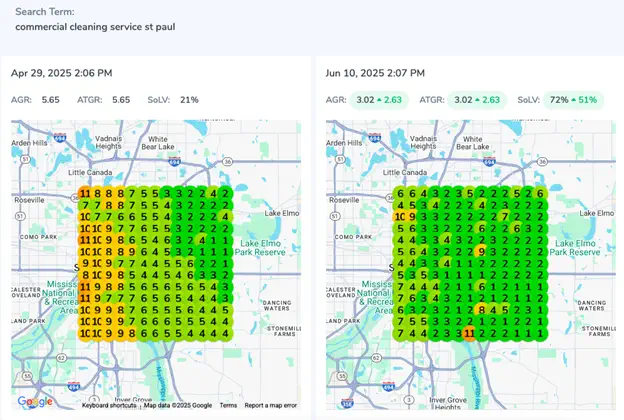
Task: Click the Google logo on the April map
Action: (x=35, y=401)
